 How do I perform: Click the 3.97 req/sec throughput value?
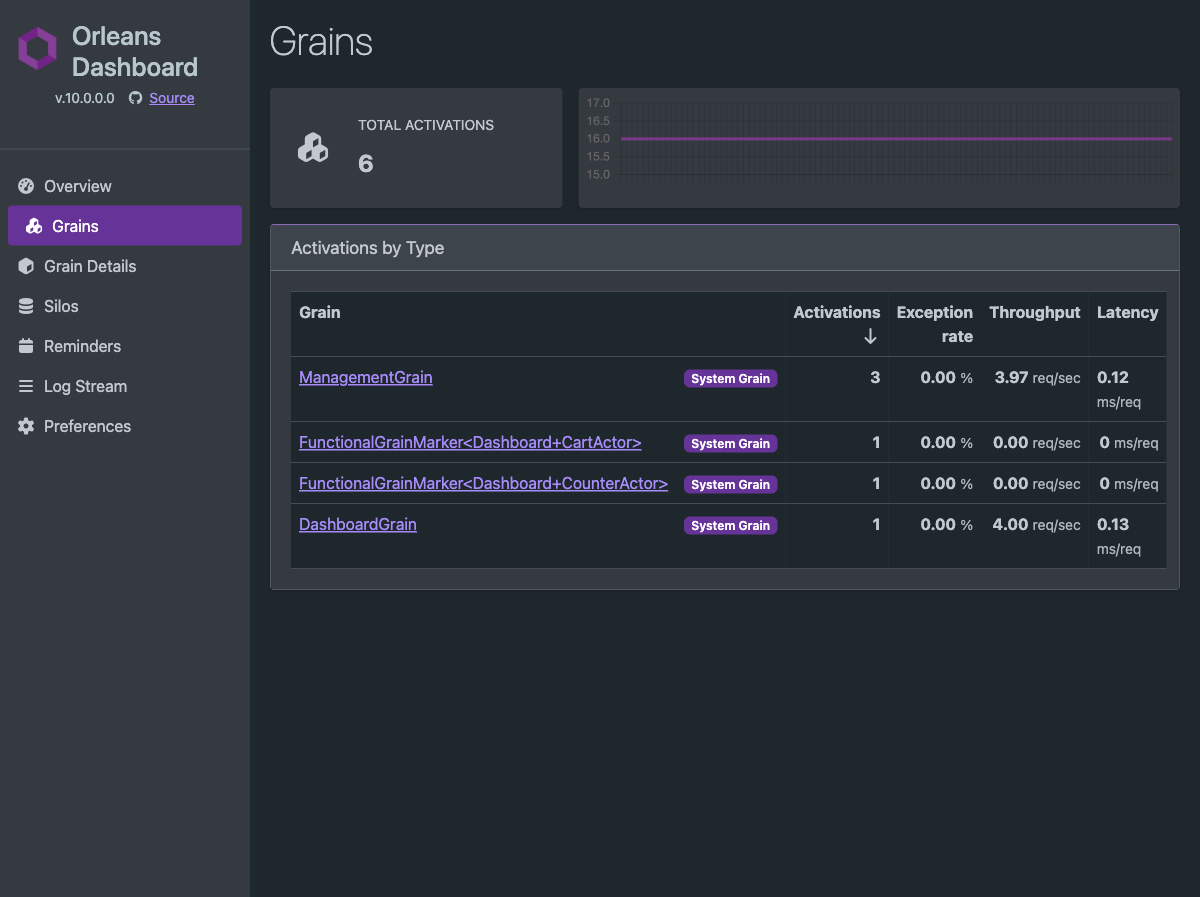tap(1037, 378)
